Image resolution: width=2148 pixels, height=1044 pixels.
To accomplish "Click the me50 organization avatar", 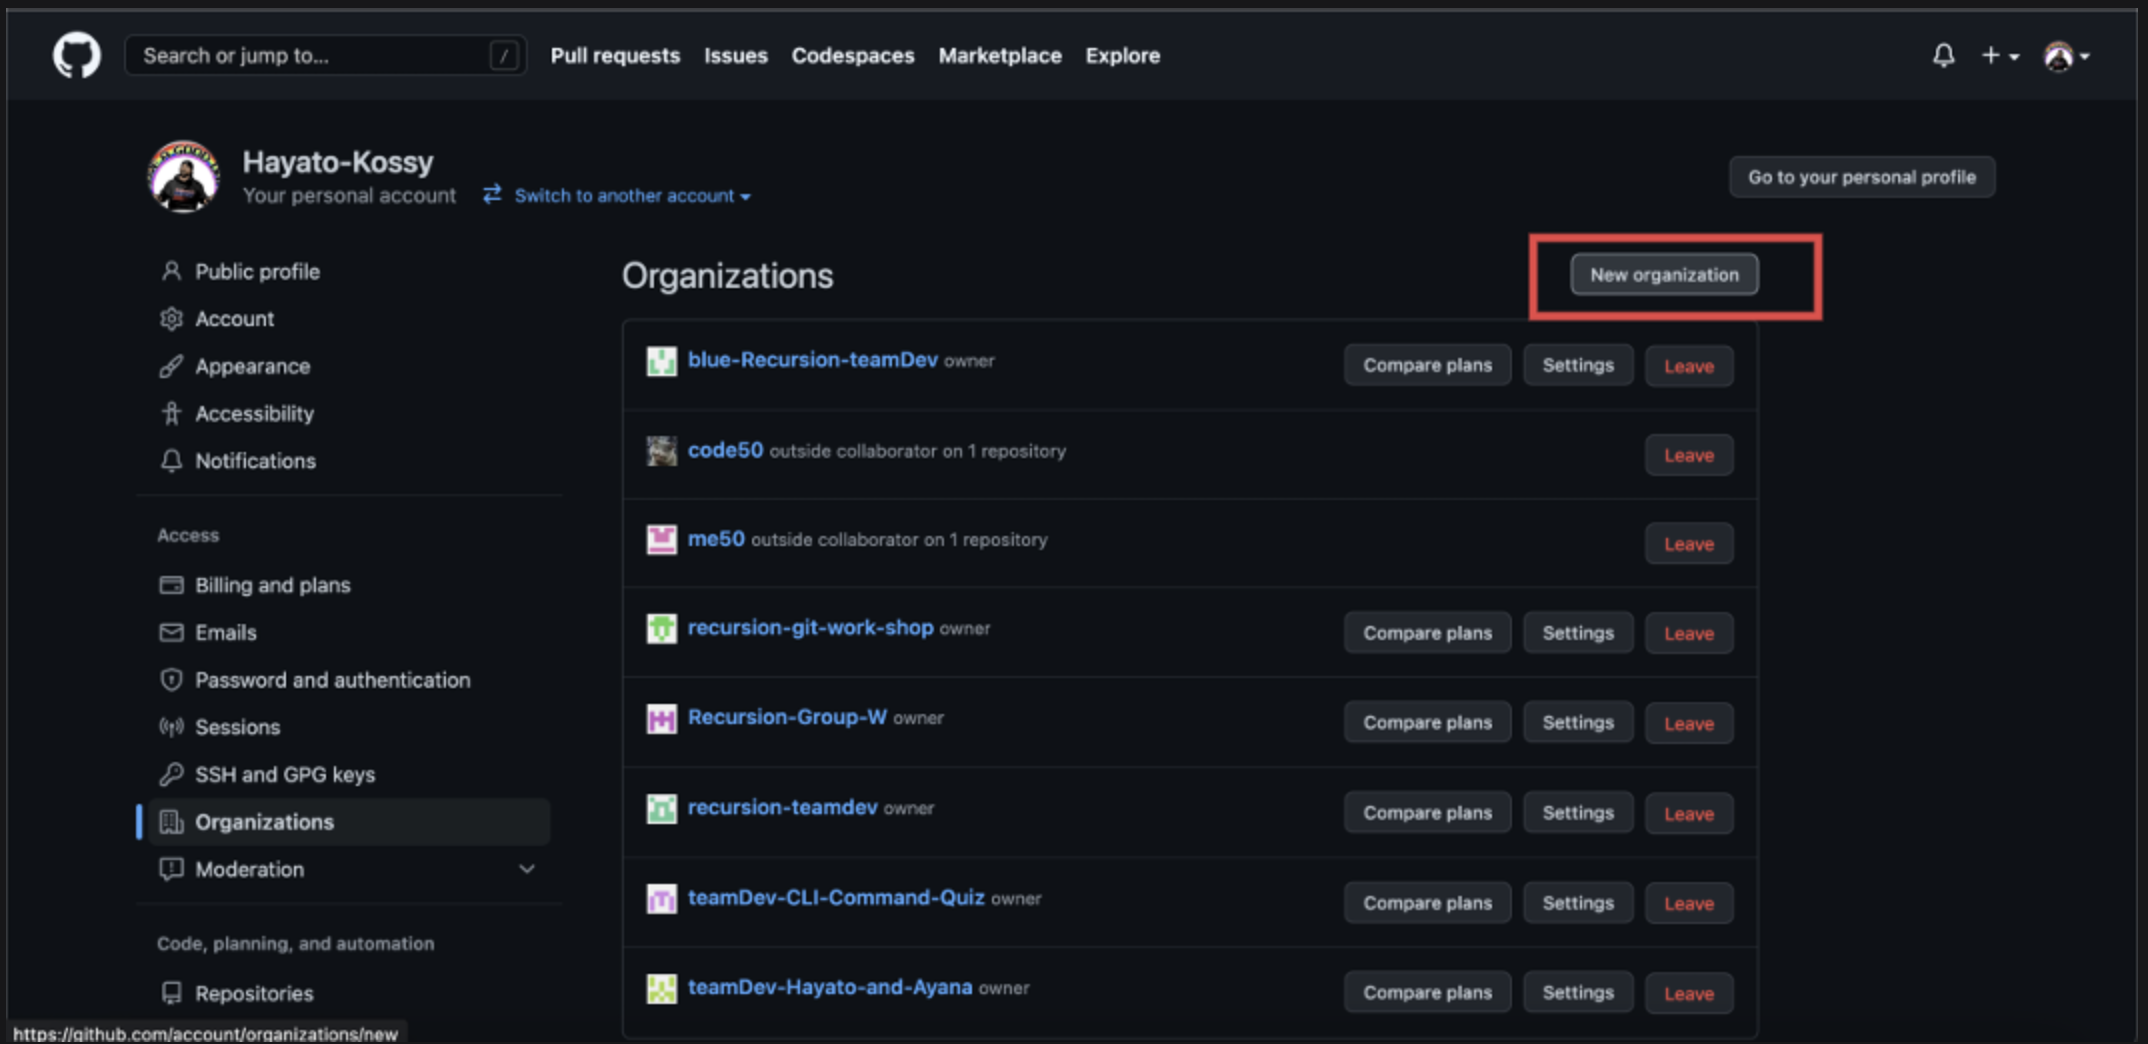I will pos(661,539).
